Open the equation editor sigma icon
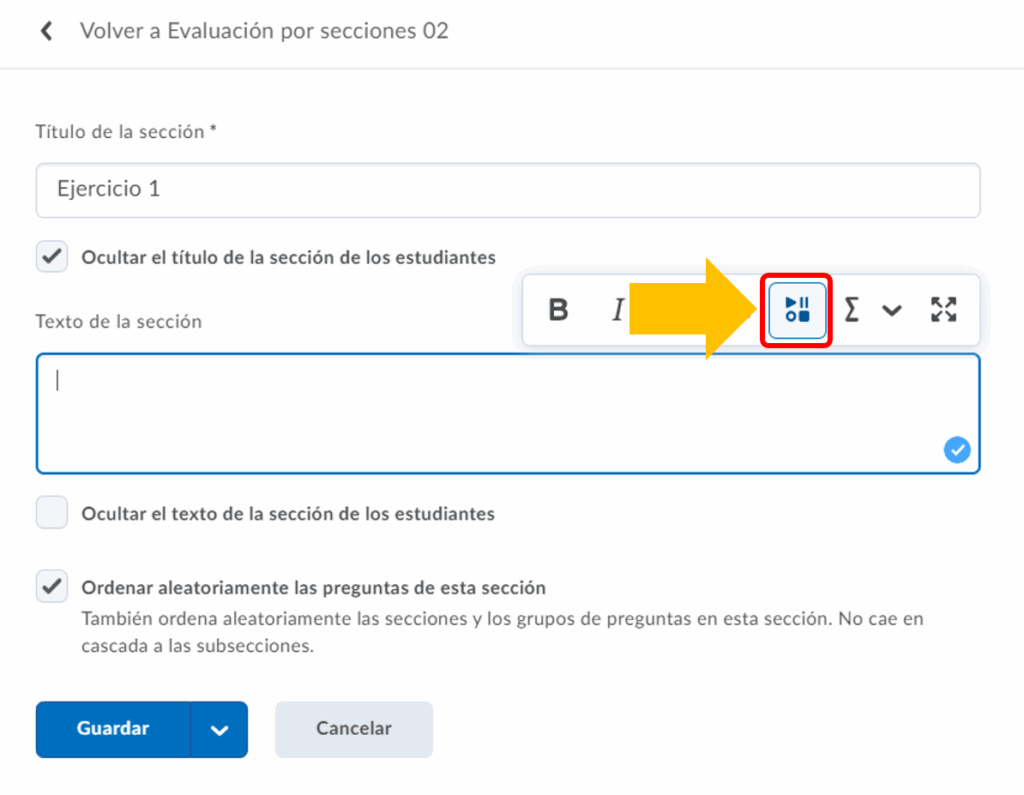1024x795 pixels. coord(851,310)
